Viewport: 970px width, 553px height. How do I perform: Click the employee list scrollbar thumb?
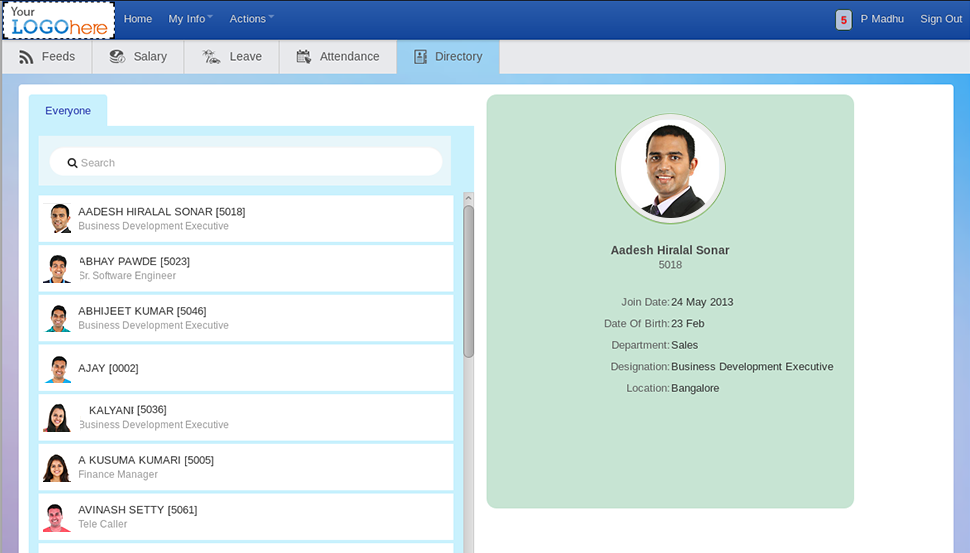[x=468, y=281]
